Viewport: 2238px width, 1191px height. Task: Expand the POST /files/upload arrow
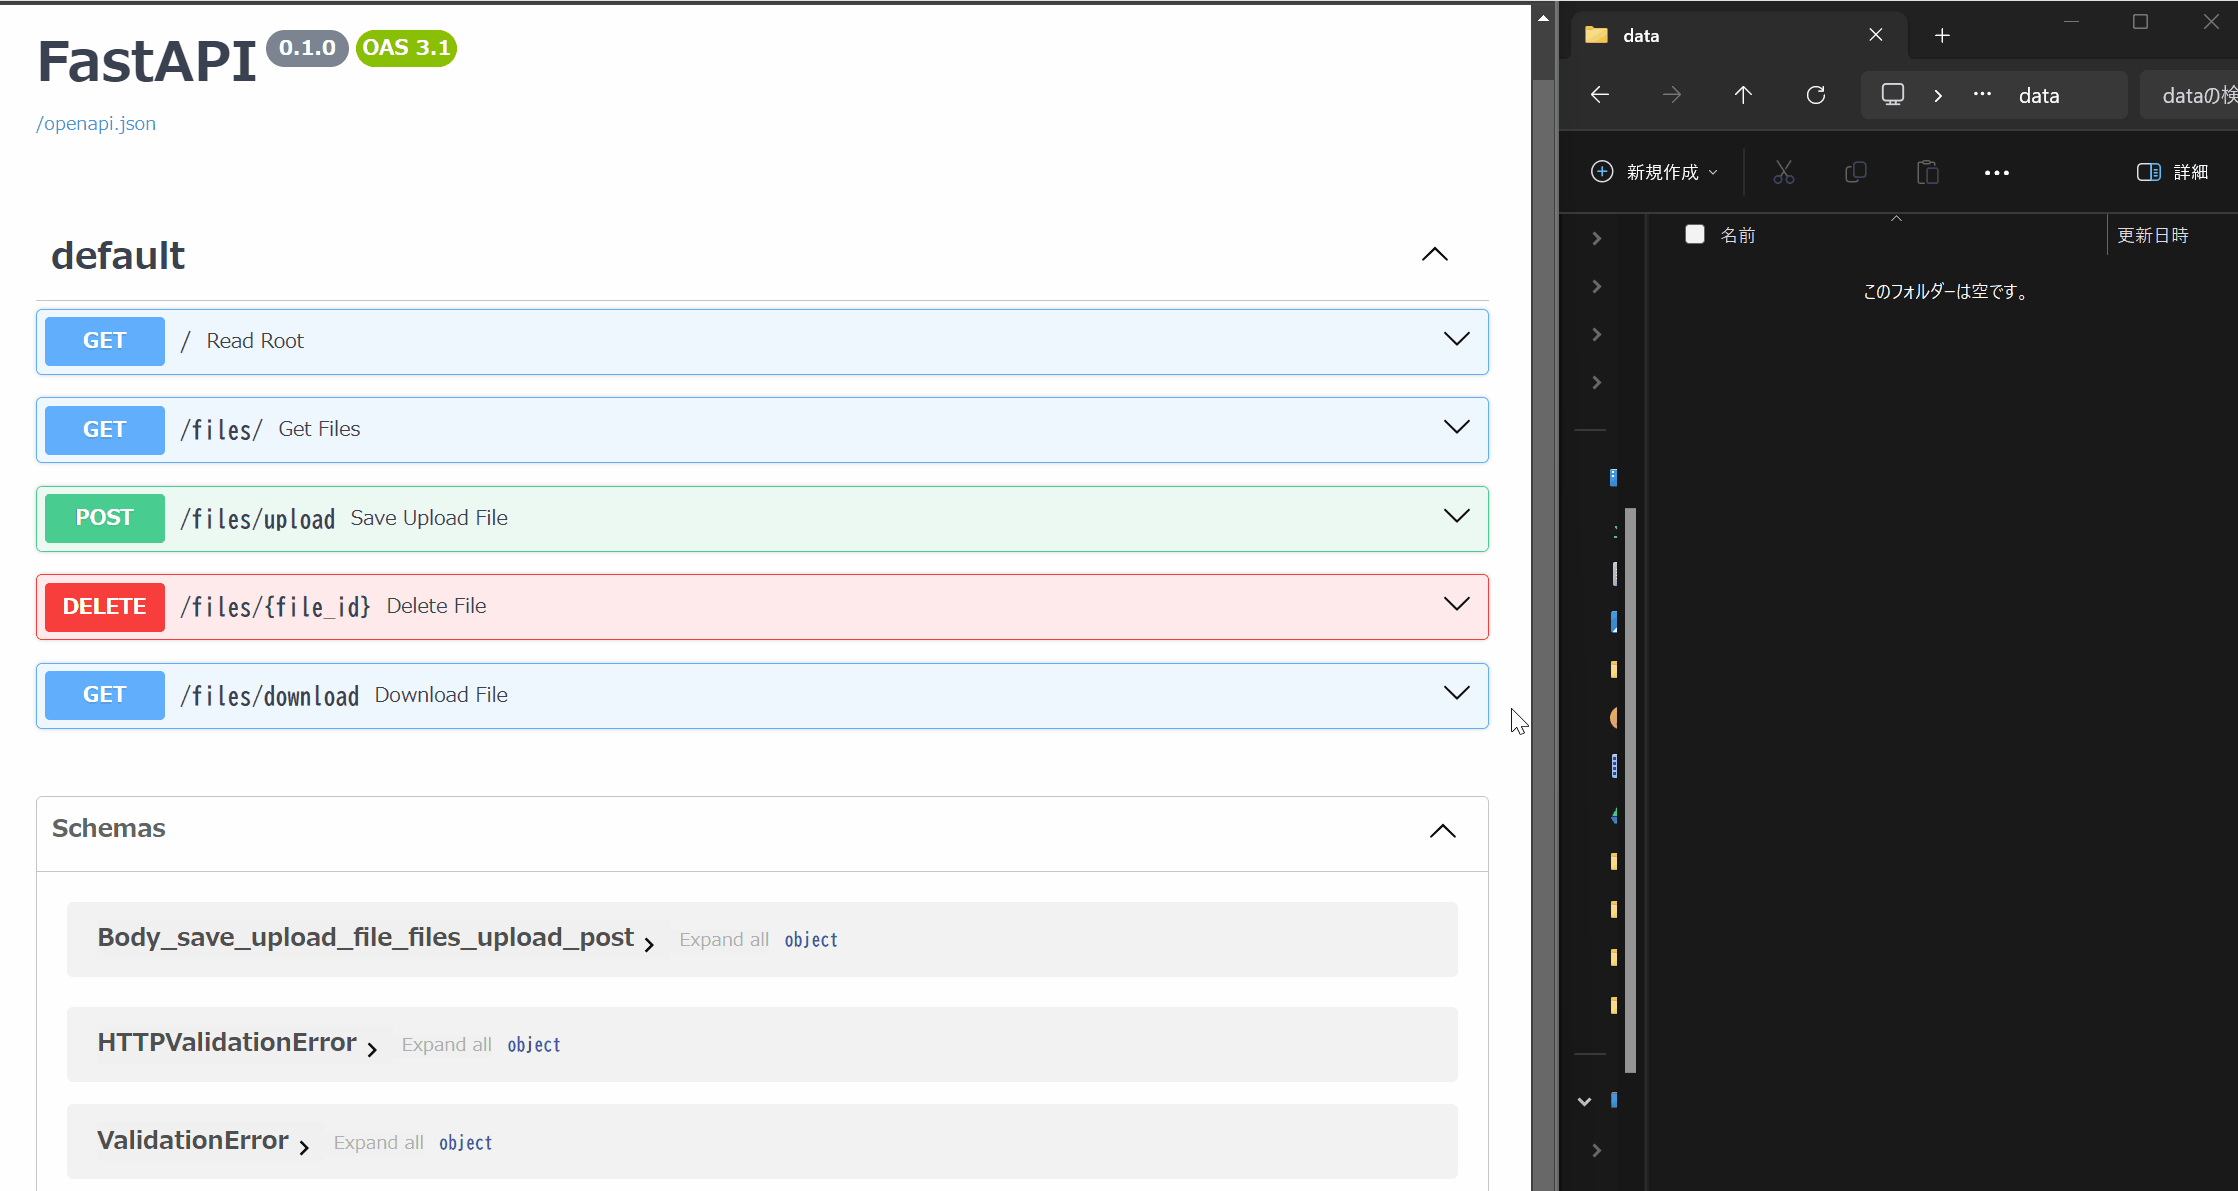coord(1457,516)
